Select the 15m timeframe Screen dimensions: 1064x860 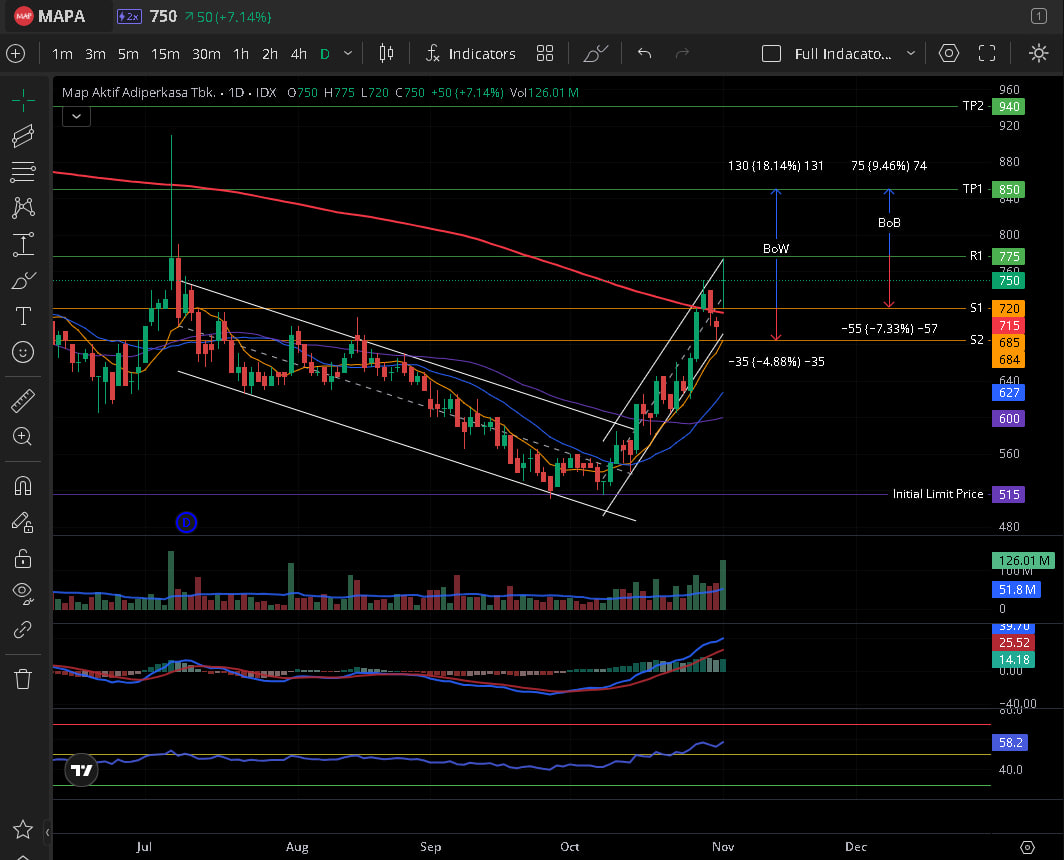(165, 54)
